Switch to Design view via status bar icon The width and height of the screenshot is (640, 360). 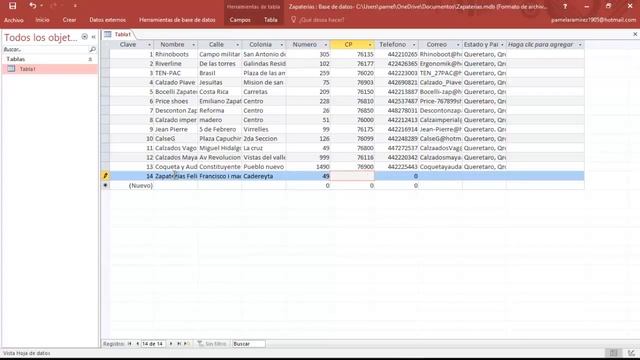631,353
